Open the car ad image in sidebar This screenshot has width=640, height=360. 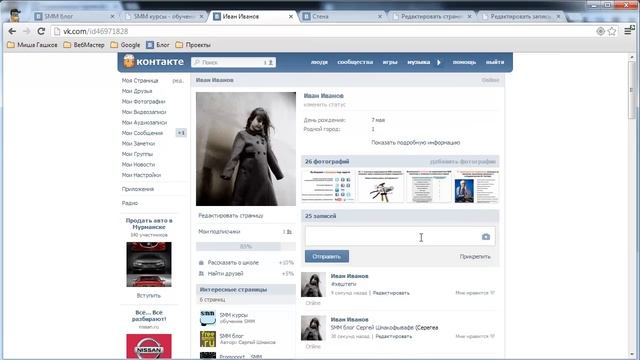(149, 264)
